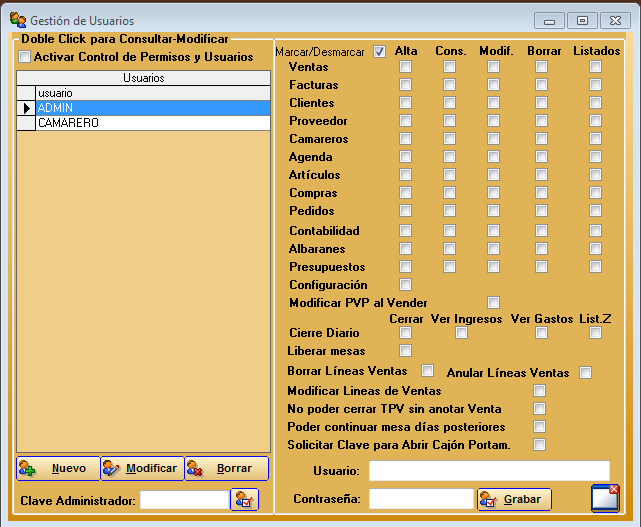Check Albaranes Modif. permission
Image resolution: width=641 pixels, height=527 pixels.
[493, 249]
